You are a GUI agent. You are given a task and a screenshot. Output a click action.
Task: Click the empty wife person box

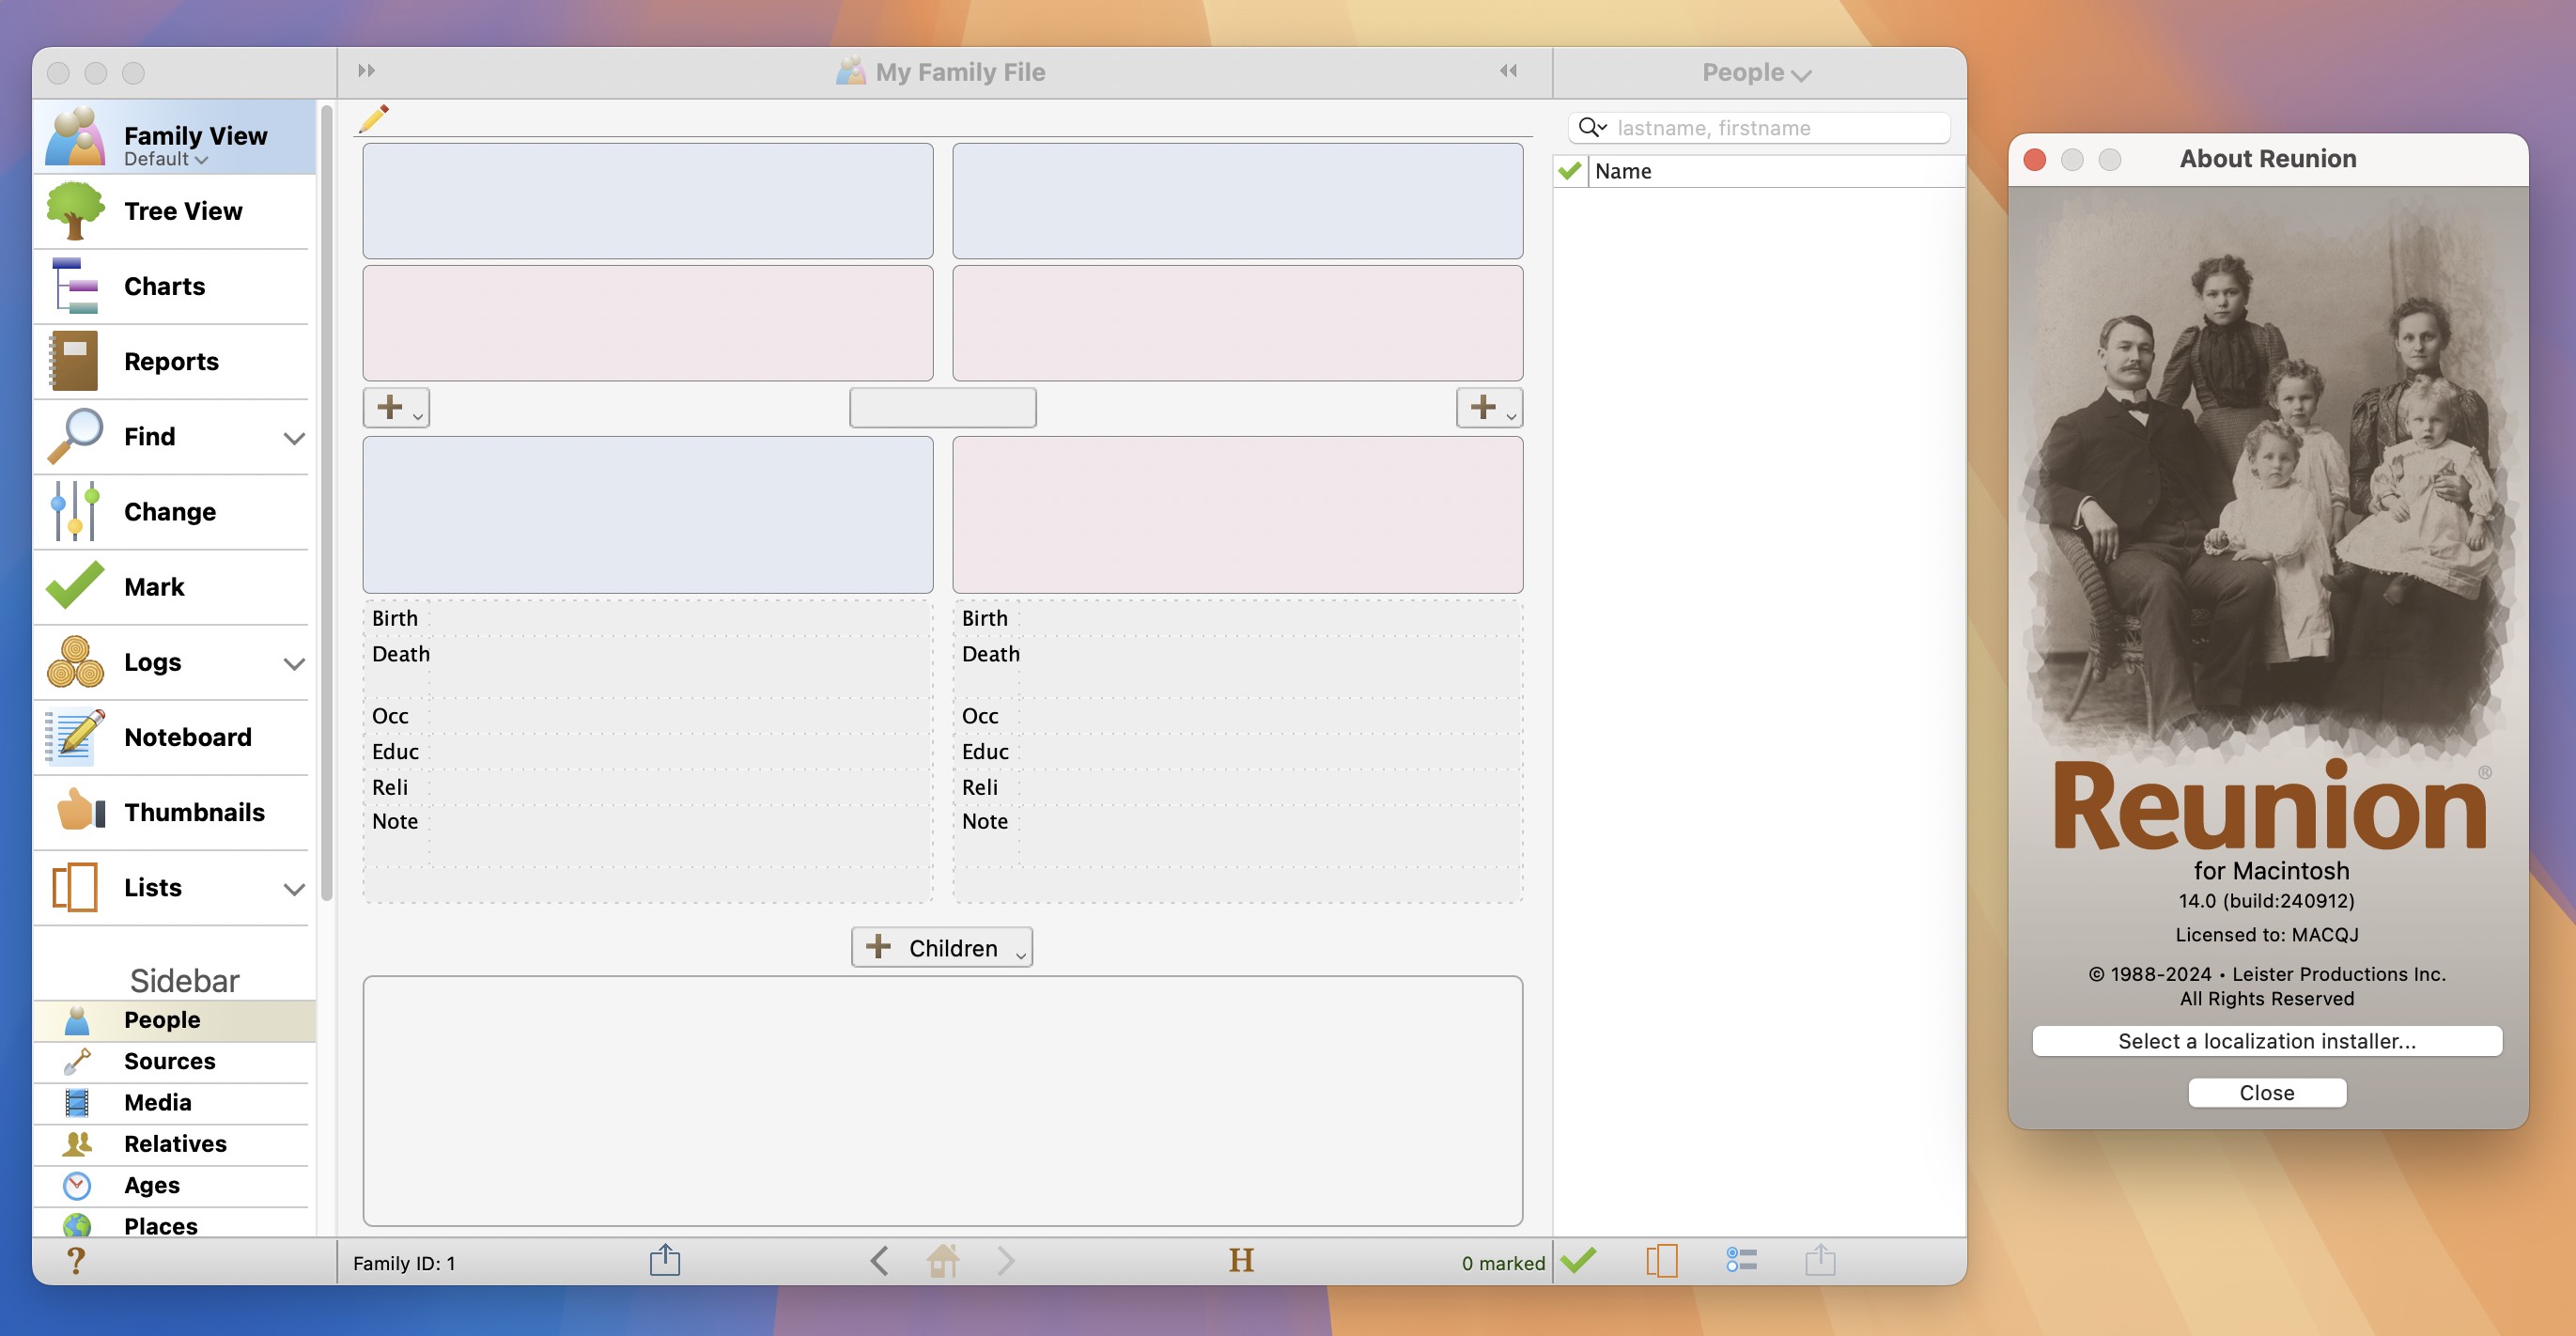[1238, 514]
